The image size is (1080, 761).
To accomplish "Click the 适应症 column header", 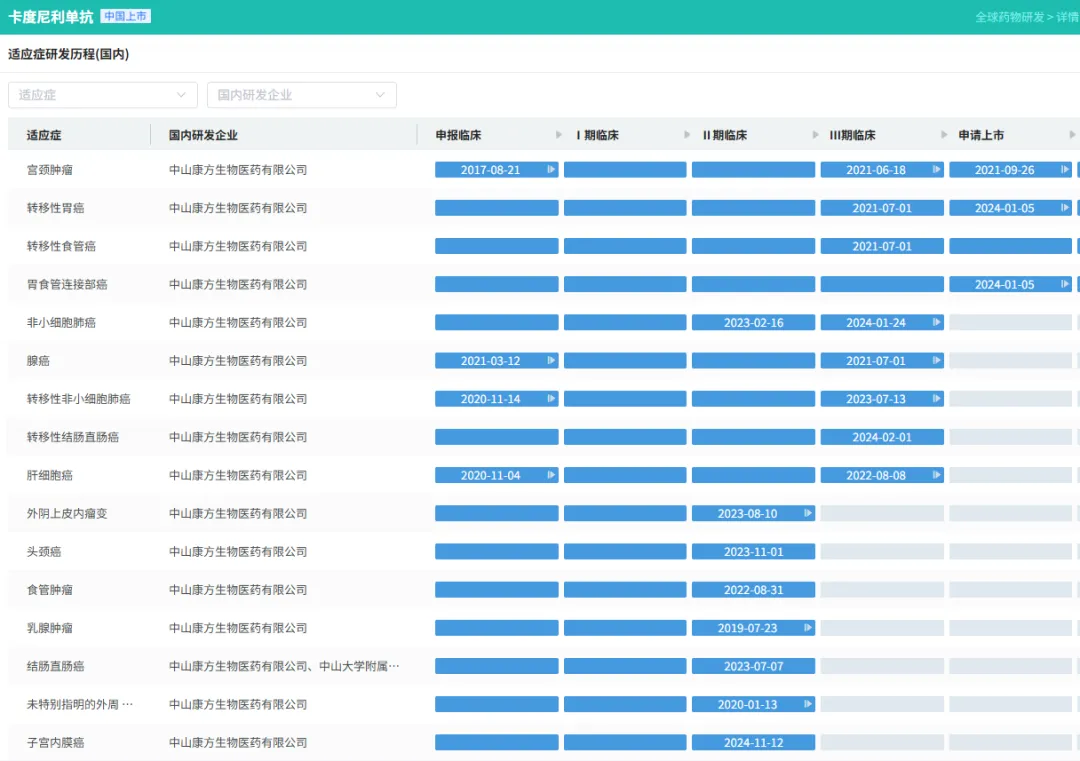I will pos(44,135).
